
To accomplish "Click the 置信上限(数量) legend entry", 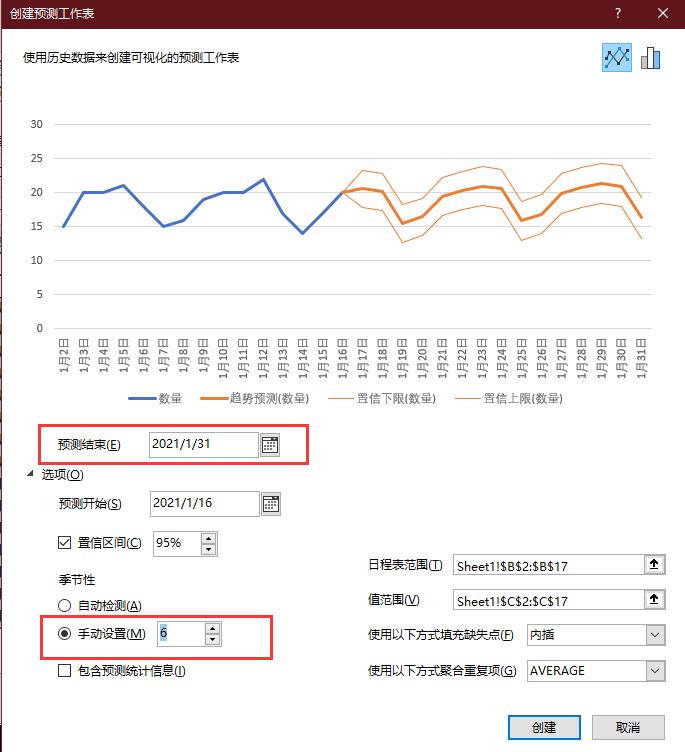I will tap(509, 398).
